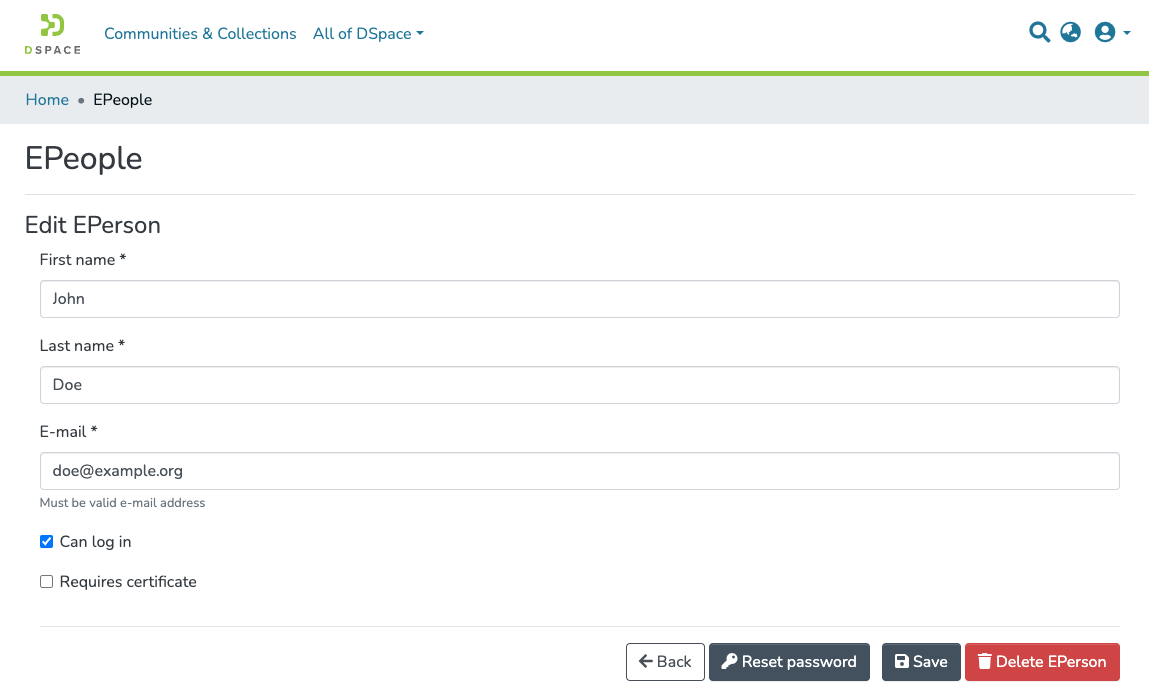
Task: Navigate to Home via breadcrumb
Action: [x=47, y=99]
